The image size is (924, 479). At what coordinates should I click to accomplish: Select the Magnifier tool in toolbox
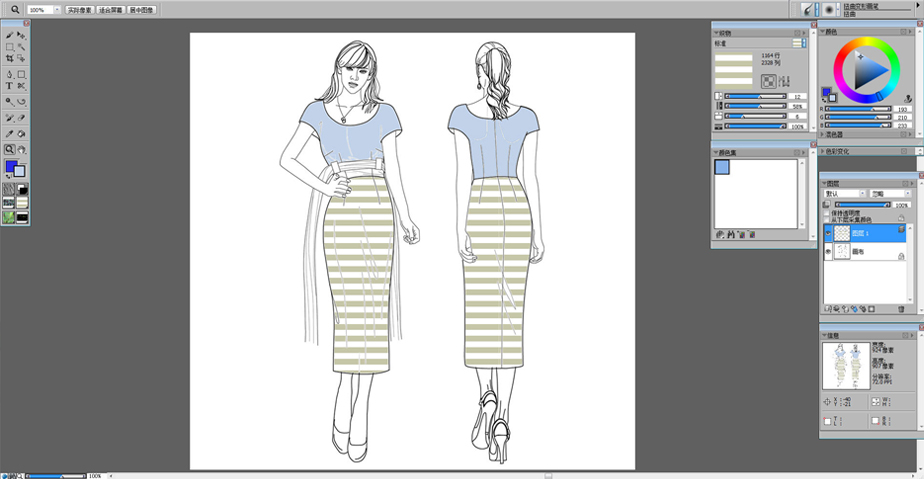9,150
